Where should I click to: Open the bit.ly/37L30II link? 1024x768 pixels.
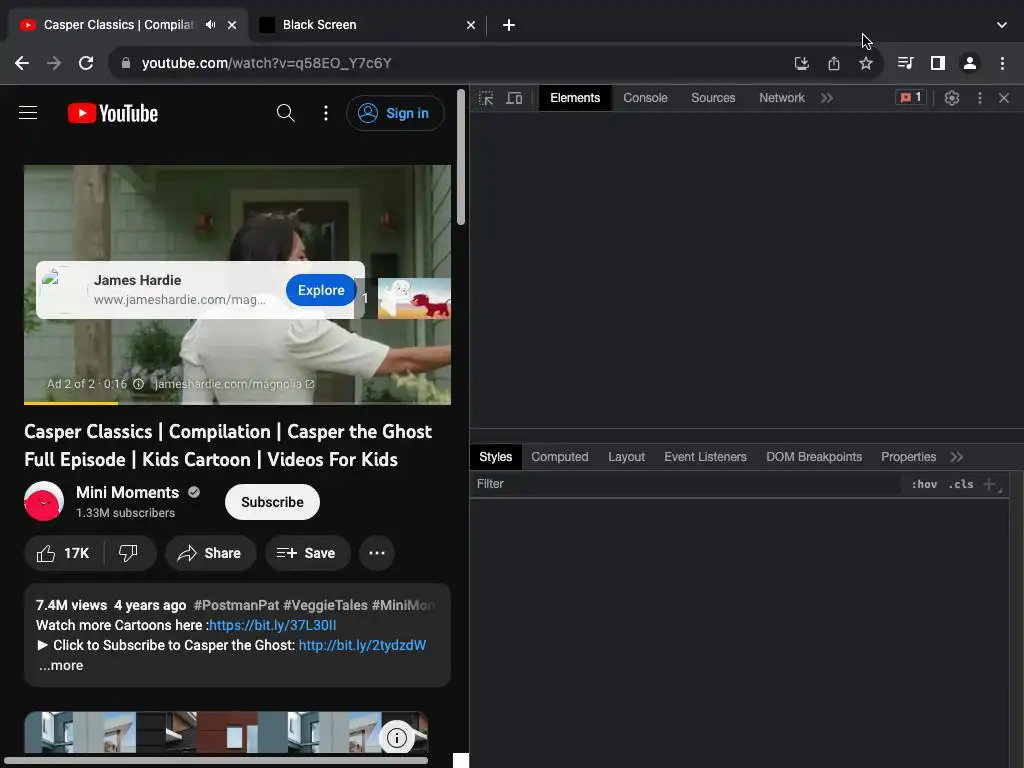[x=272, y=625]
